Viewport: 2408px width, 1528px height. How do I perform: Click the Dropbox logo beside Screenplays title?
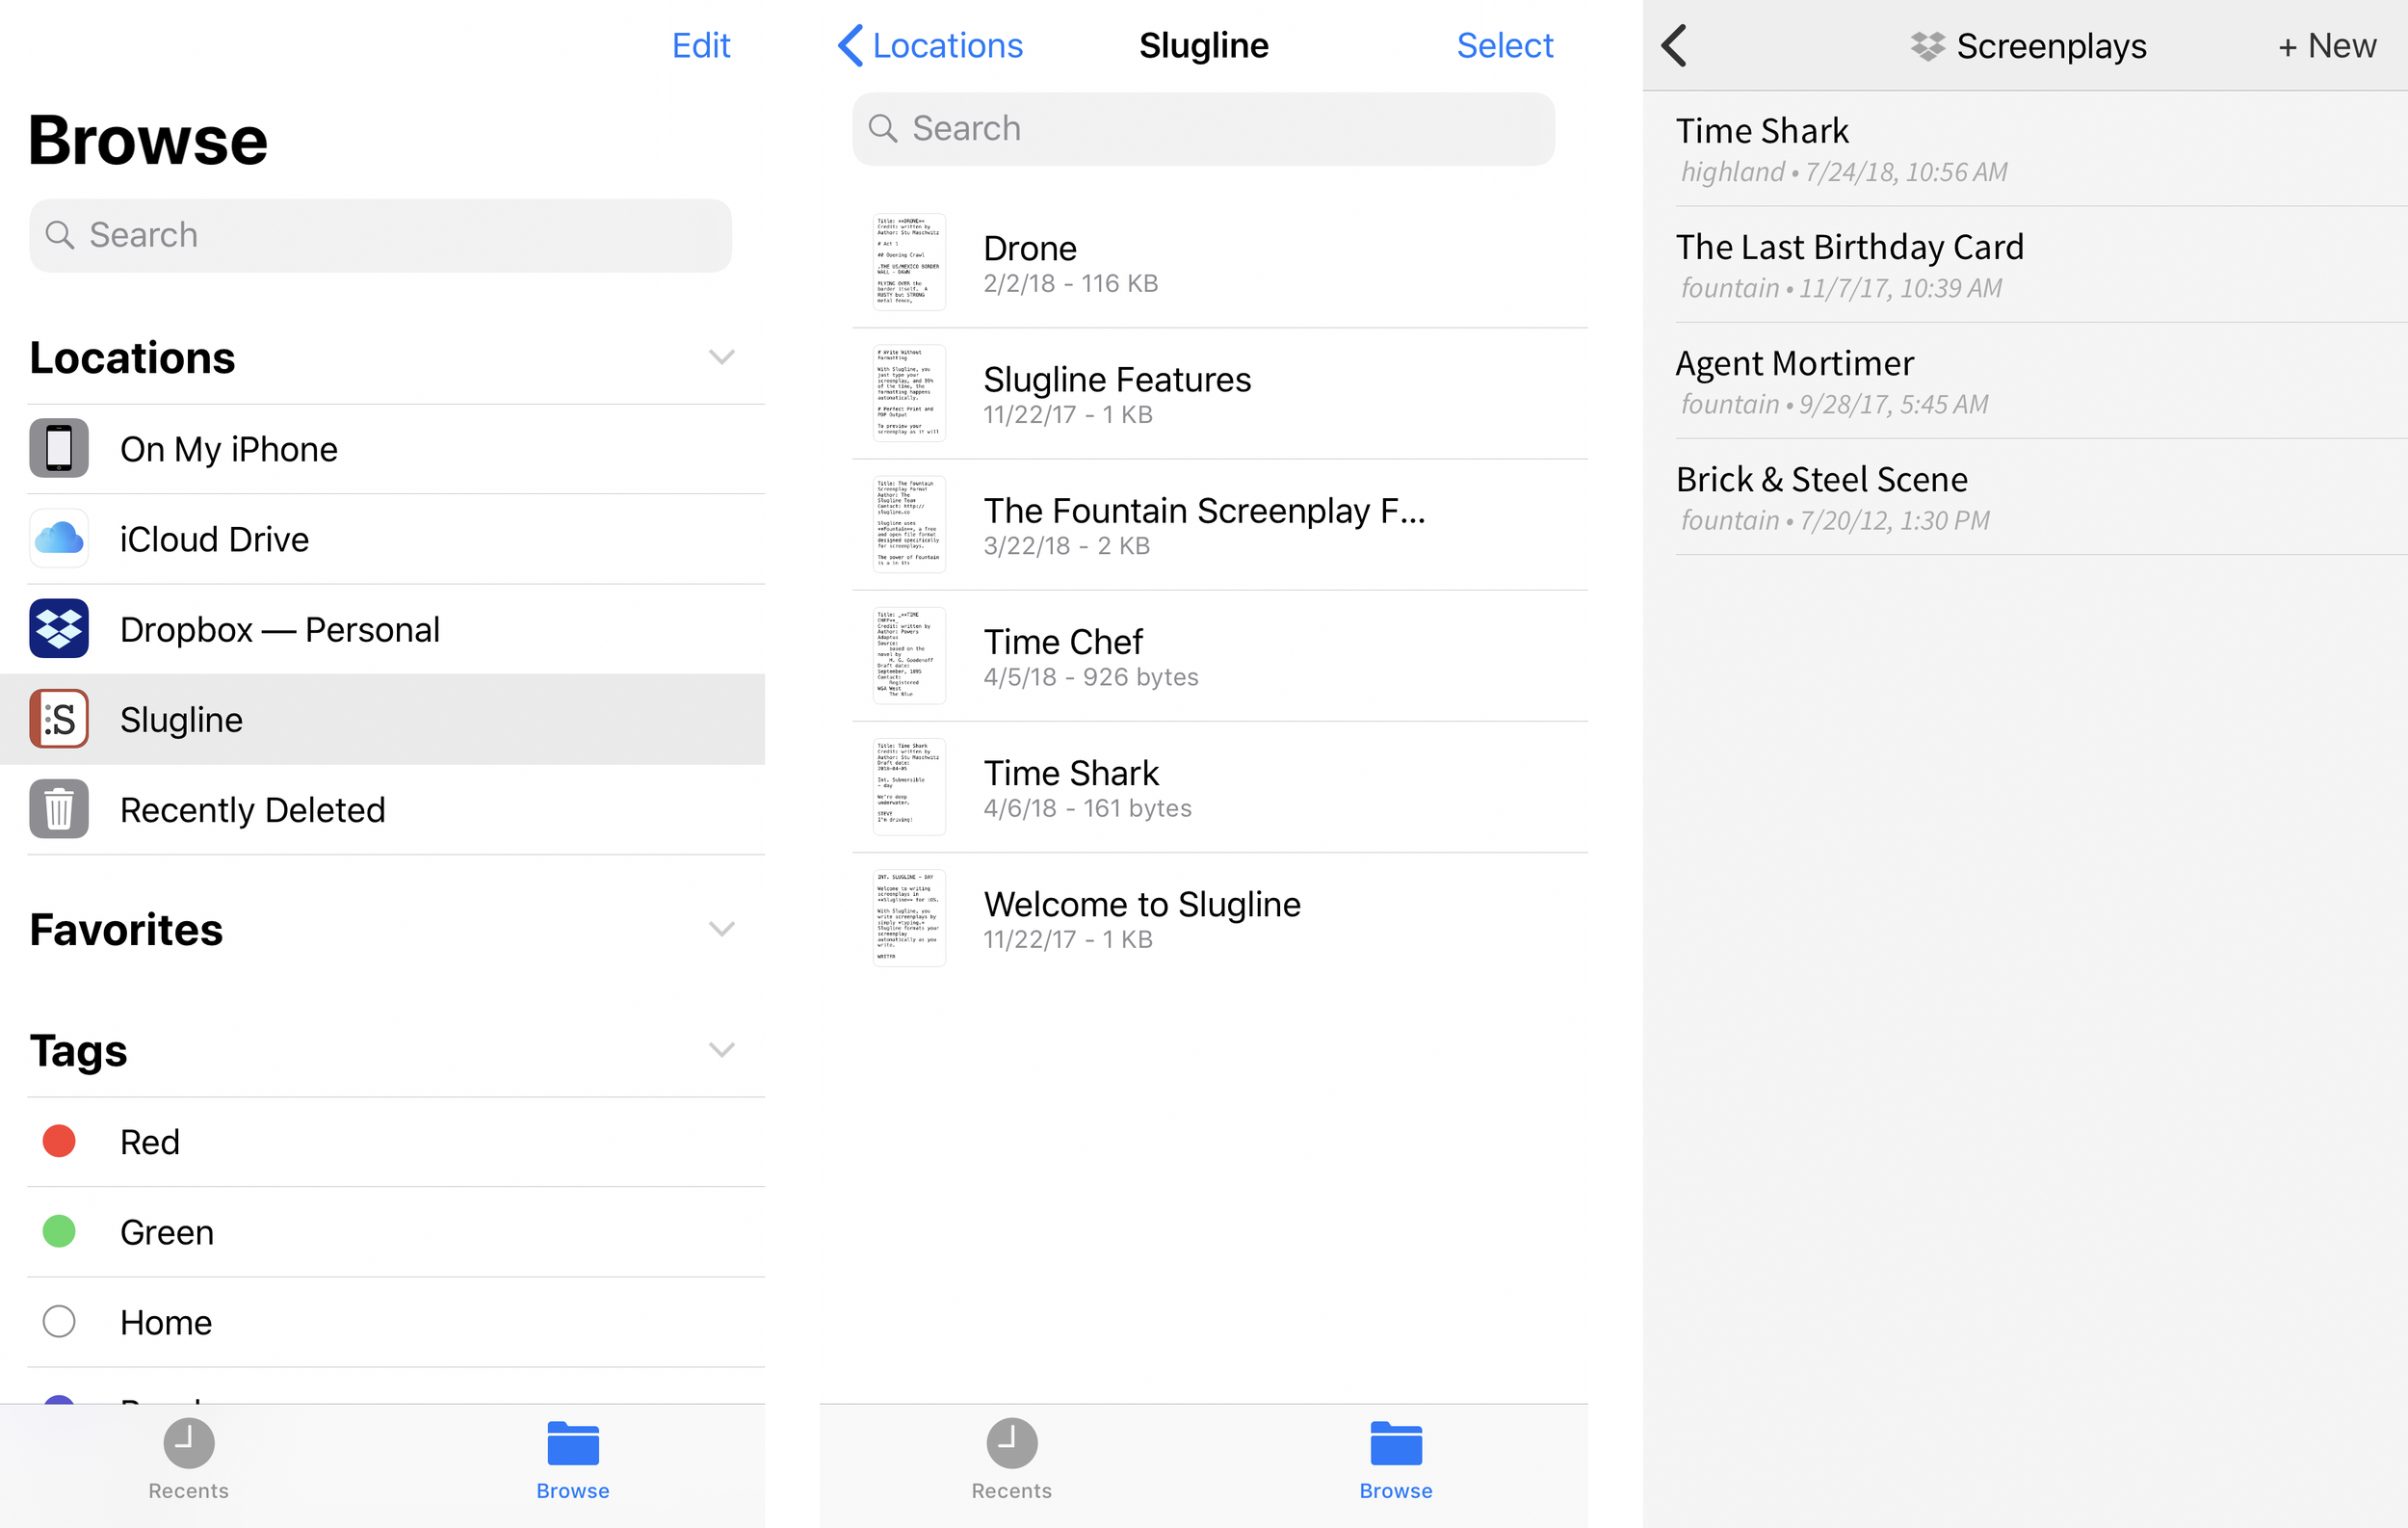[1927, 46]
